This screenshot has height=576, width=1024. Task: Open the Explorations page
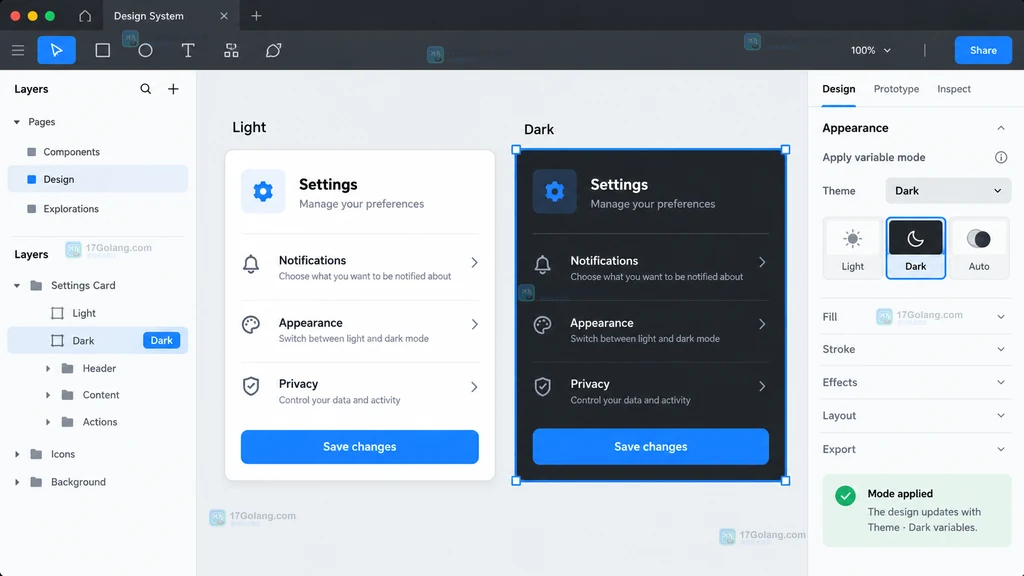pyautogui.click(x=98, y=209)
